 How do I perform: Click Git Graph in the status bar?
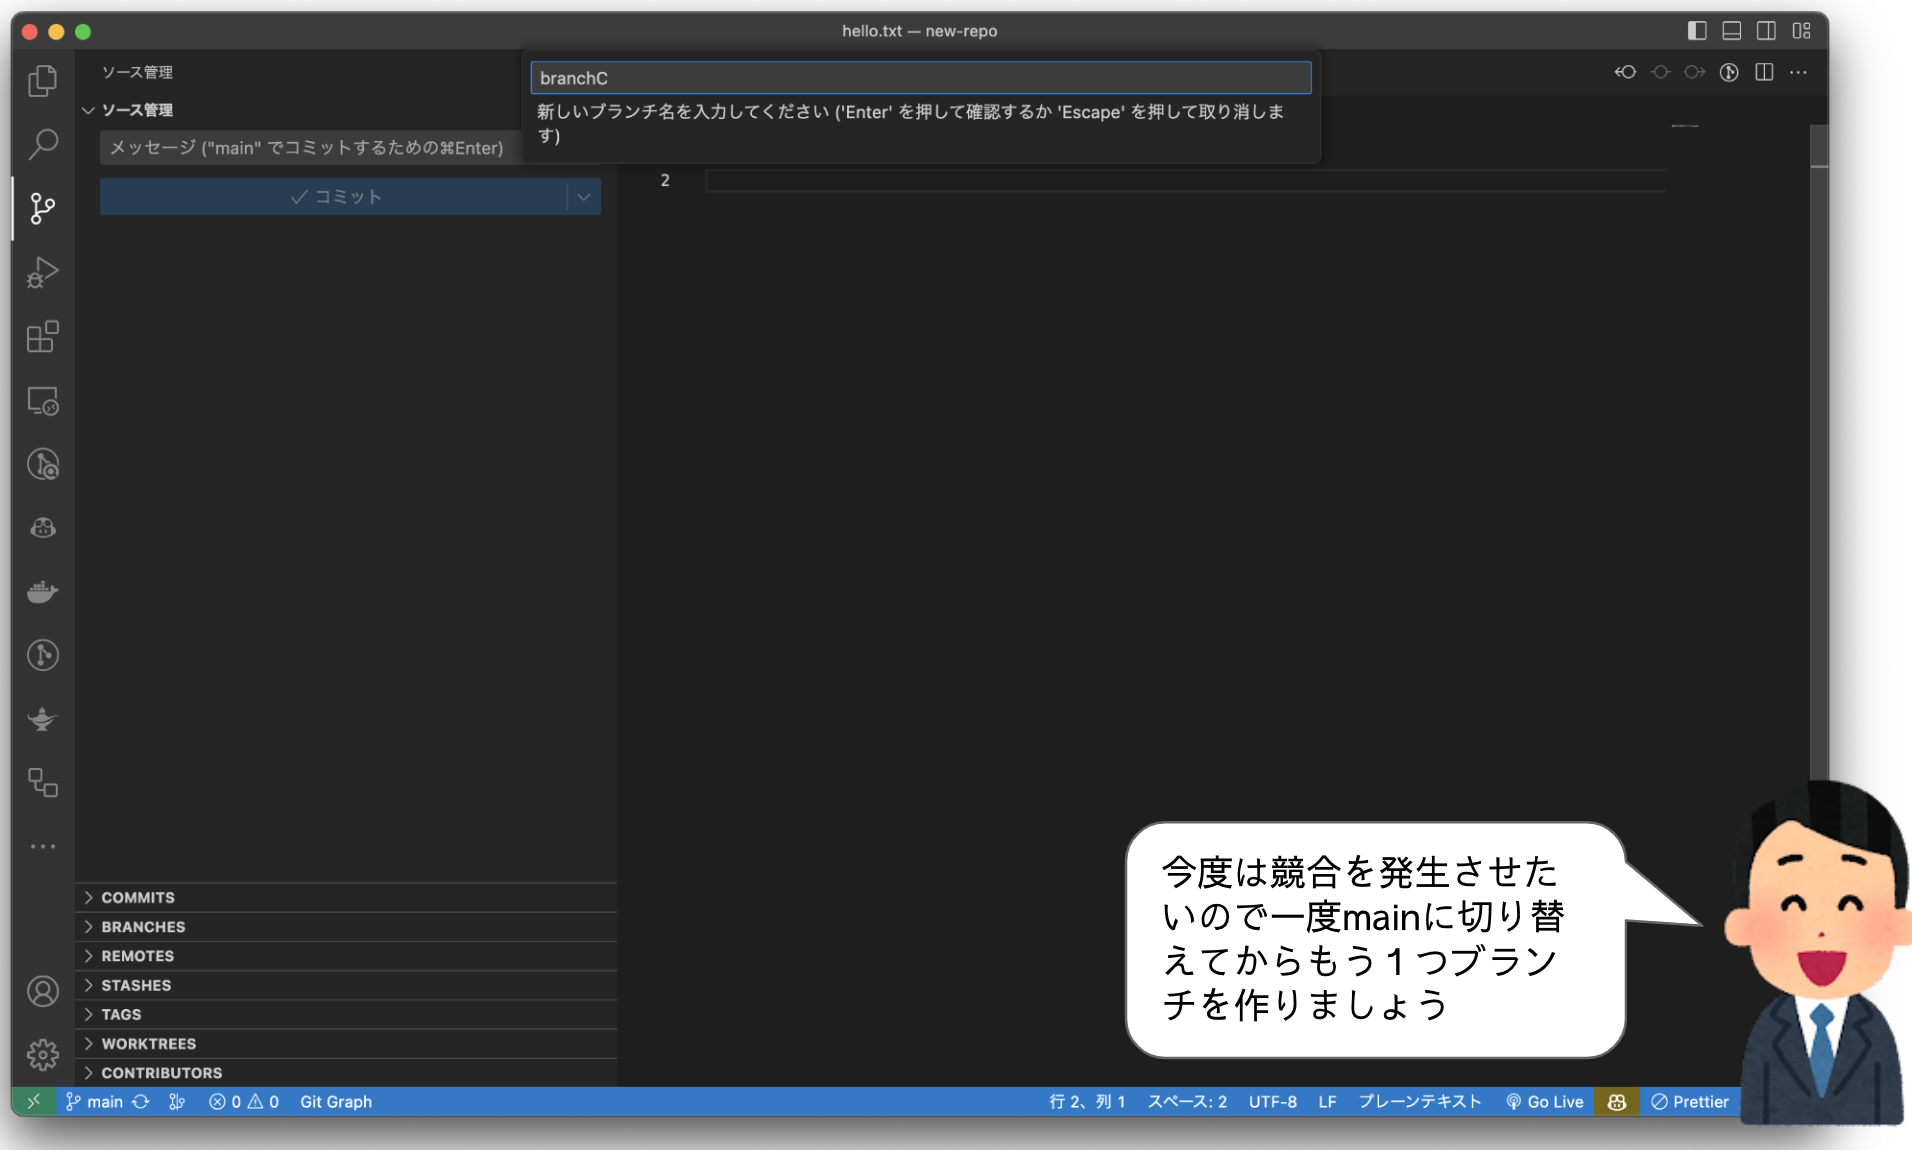click(x=336, y=1101)
